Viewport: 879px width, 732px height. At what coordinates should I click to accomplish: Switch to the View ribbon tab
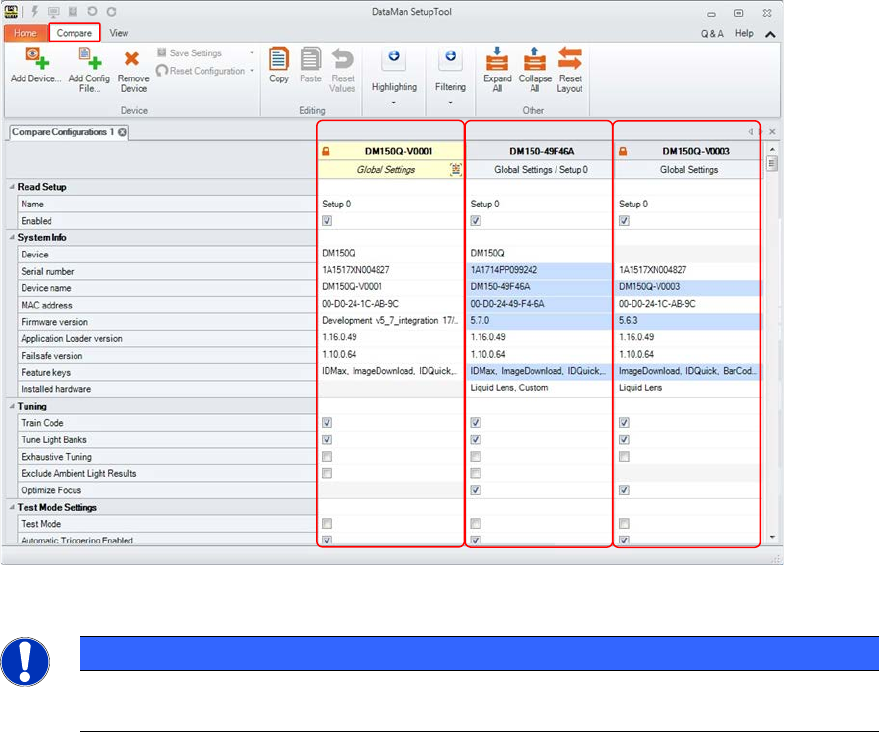118,33
